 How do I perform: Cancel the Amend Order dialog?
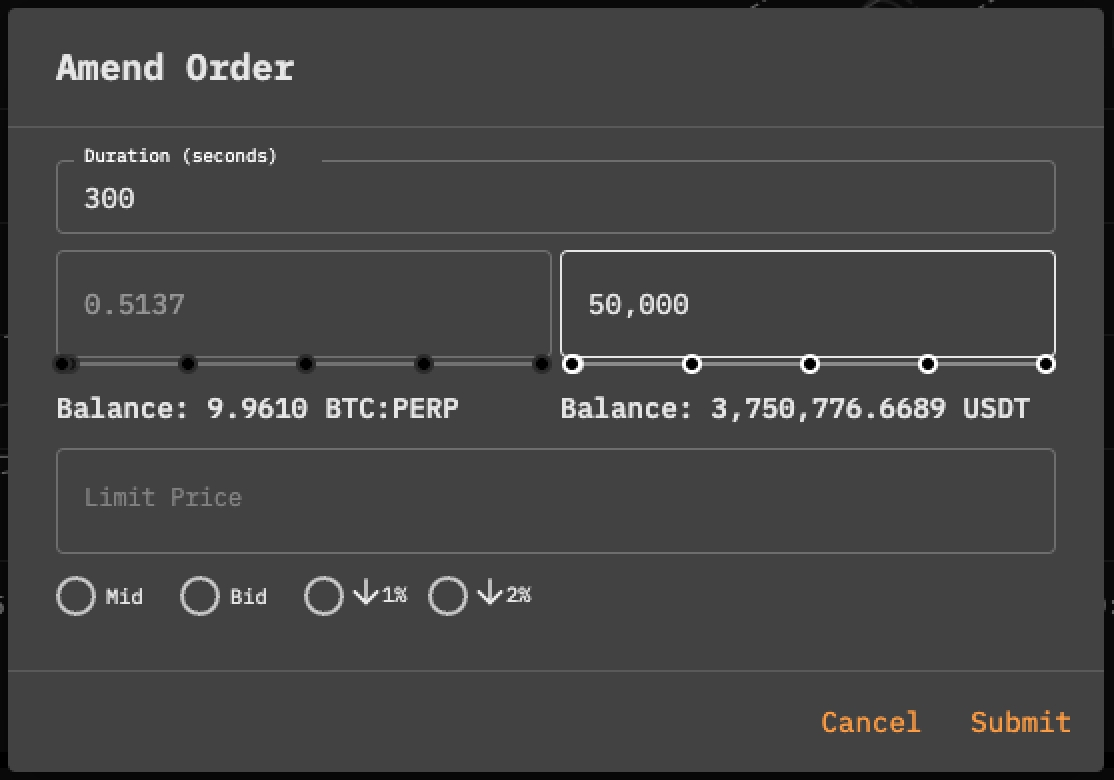[870, 722]
